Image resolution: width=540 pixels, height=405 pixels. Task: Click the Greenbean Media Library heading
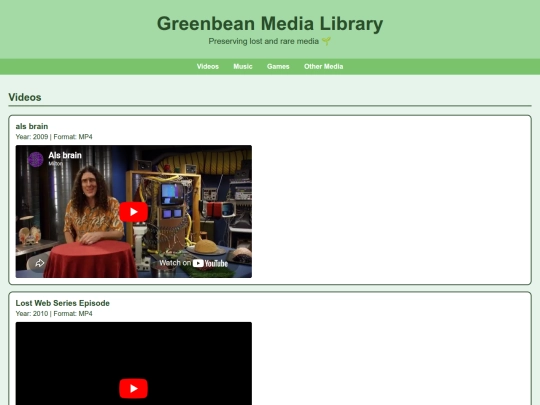click(270, 24)
